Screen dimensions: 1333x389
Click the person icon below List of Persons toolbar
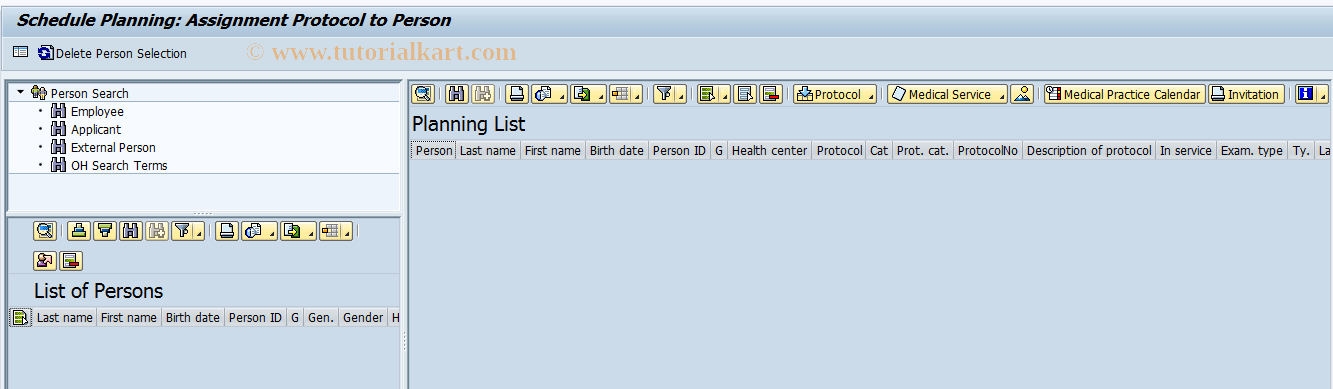point(45,261)
